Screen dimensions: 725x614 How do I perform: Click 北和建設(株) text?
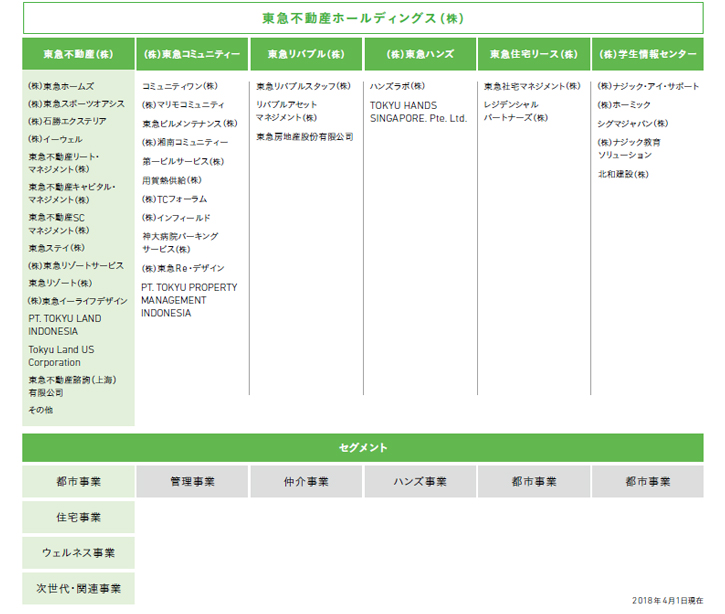tap(623, 174)
